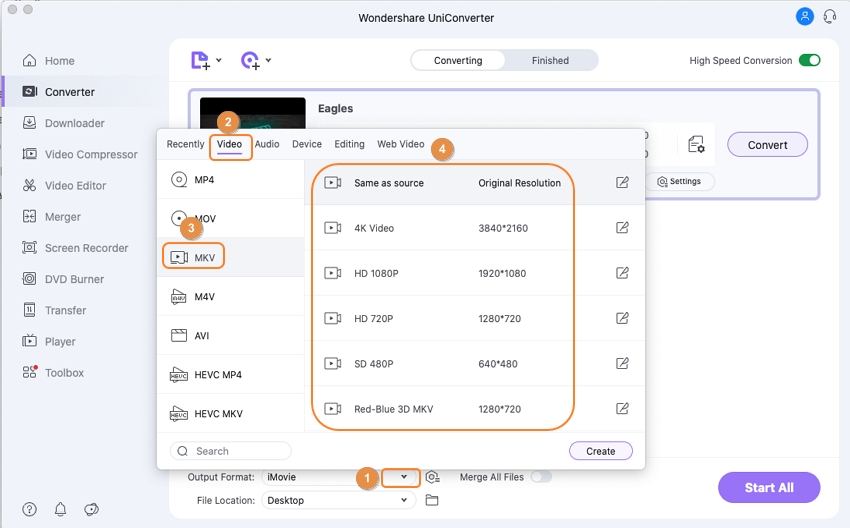This screenshot has width=850, height=528.
Task: Click the Create button
Action: pyautogui.click(x=601, y=451)
